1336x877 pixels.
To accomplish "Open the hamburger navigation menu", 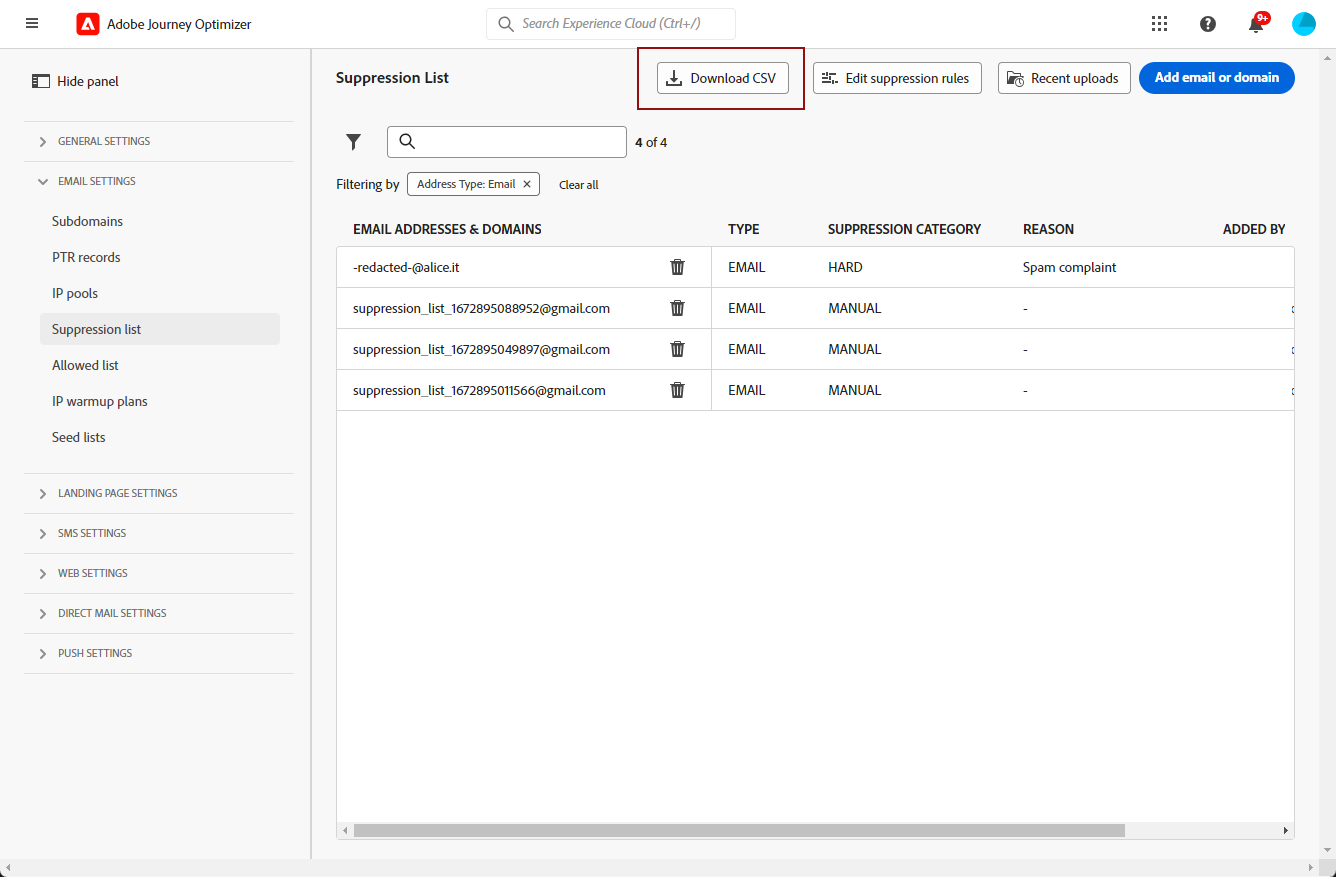I will 32,24.
